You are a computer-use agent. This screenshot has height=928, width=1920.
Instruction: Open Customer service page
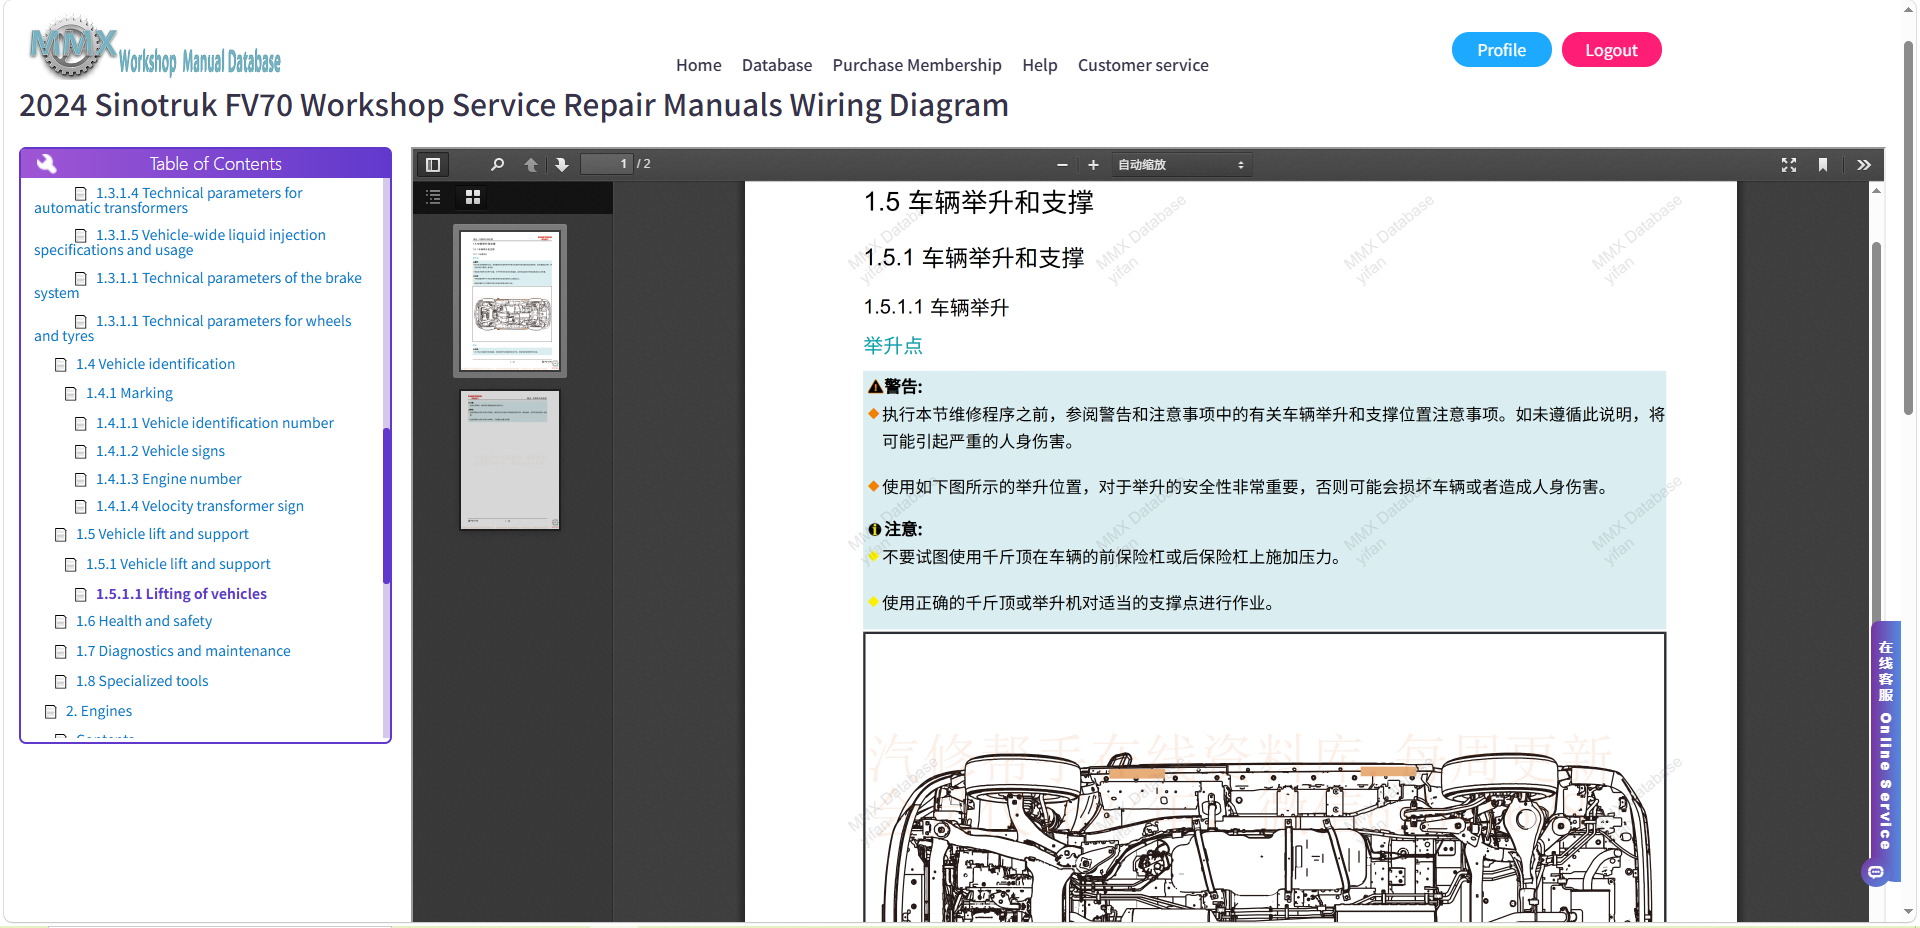pyautogui.click(x=1143, y=65)
